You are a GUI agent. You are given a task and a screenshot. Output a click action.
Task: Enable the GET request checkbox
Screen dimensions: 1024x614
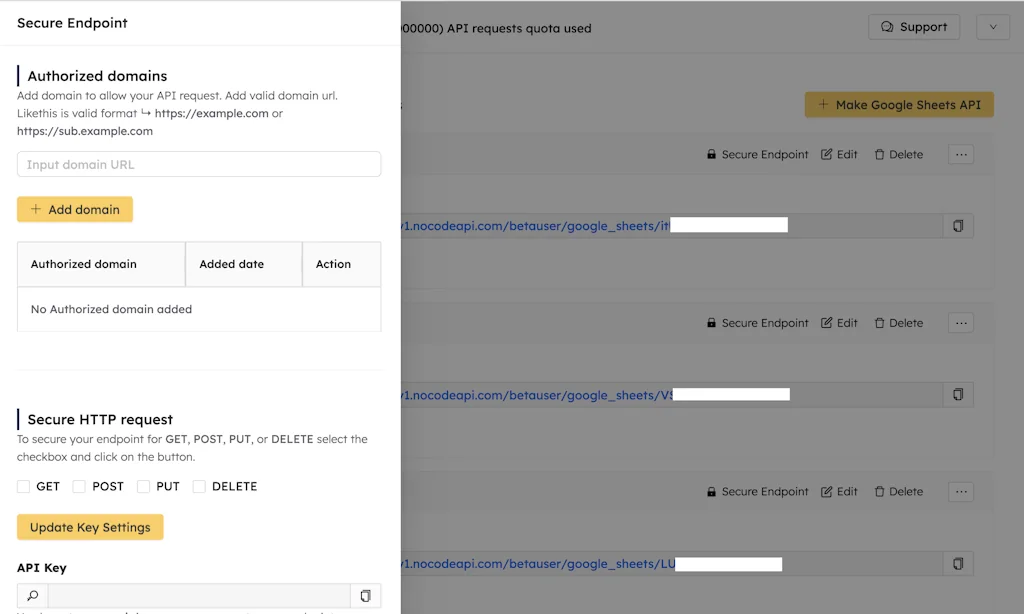pyautogui.click(x=24, y=486)
